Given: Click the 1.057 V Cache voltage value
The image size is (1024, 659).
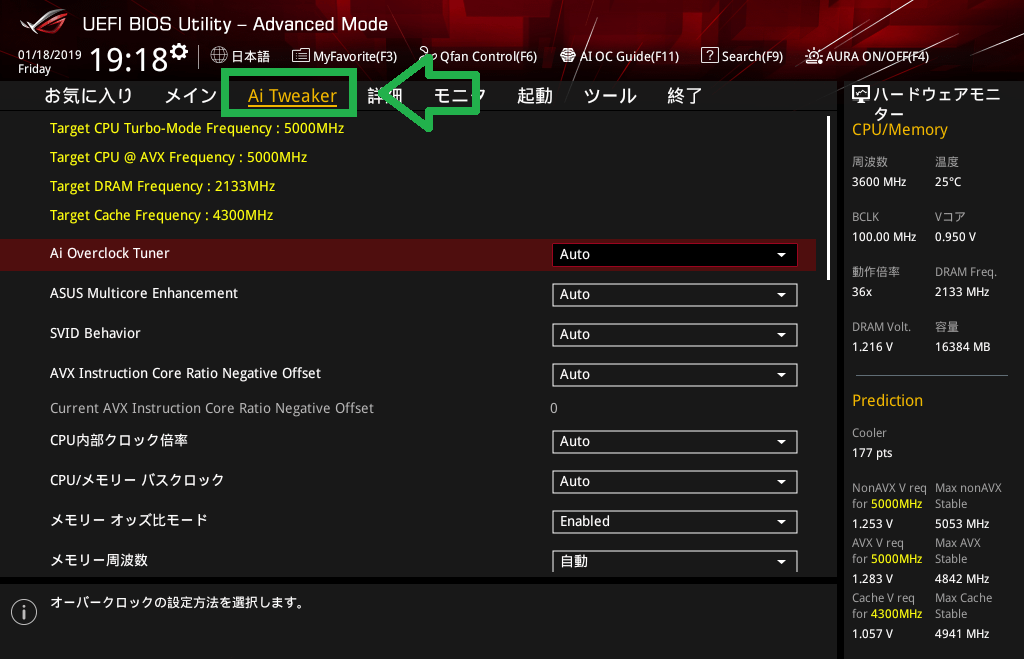Looking at the screenshot, I should tap(872, 633).
